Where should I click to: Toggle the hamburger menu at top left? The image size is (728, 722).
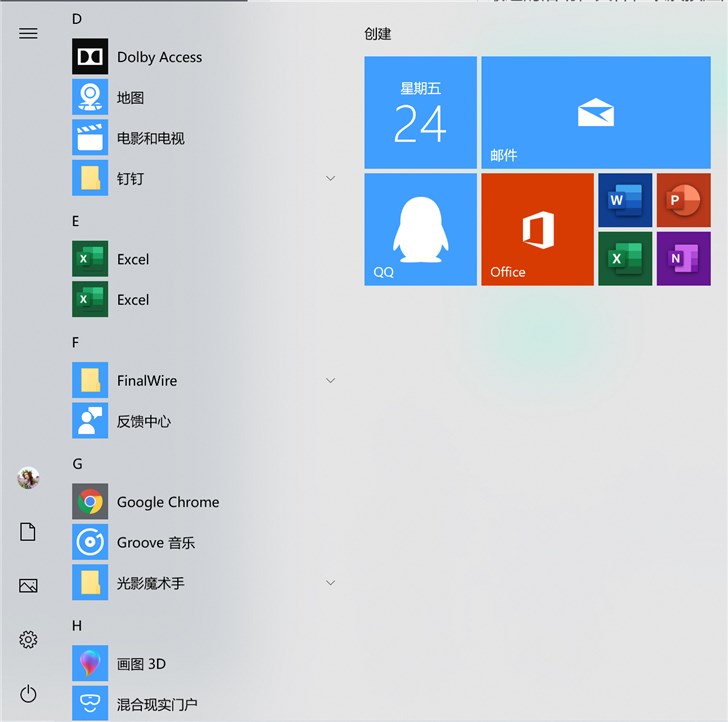28,33
